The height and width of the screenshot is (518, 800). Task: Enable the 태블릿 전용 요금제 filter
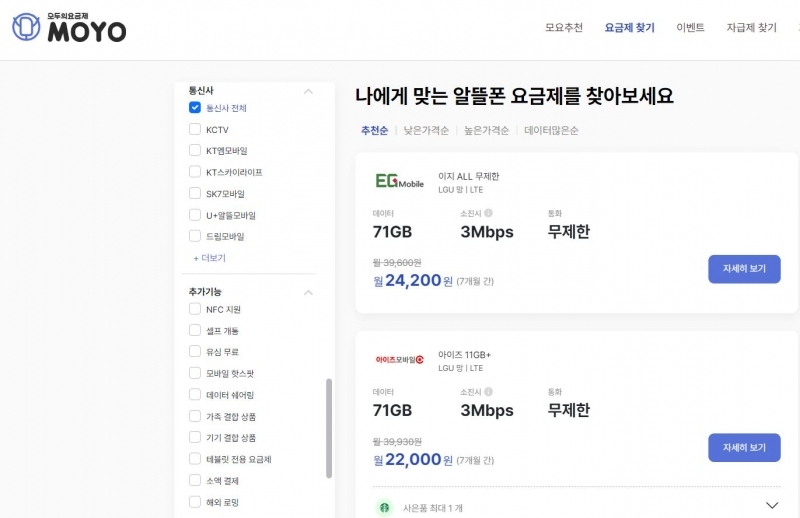pos(194,459)
